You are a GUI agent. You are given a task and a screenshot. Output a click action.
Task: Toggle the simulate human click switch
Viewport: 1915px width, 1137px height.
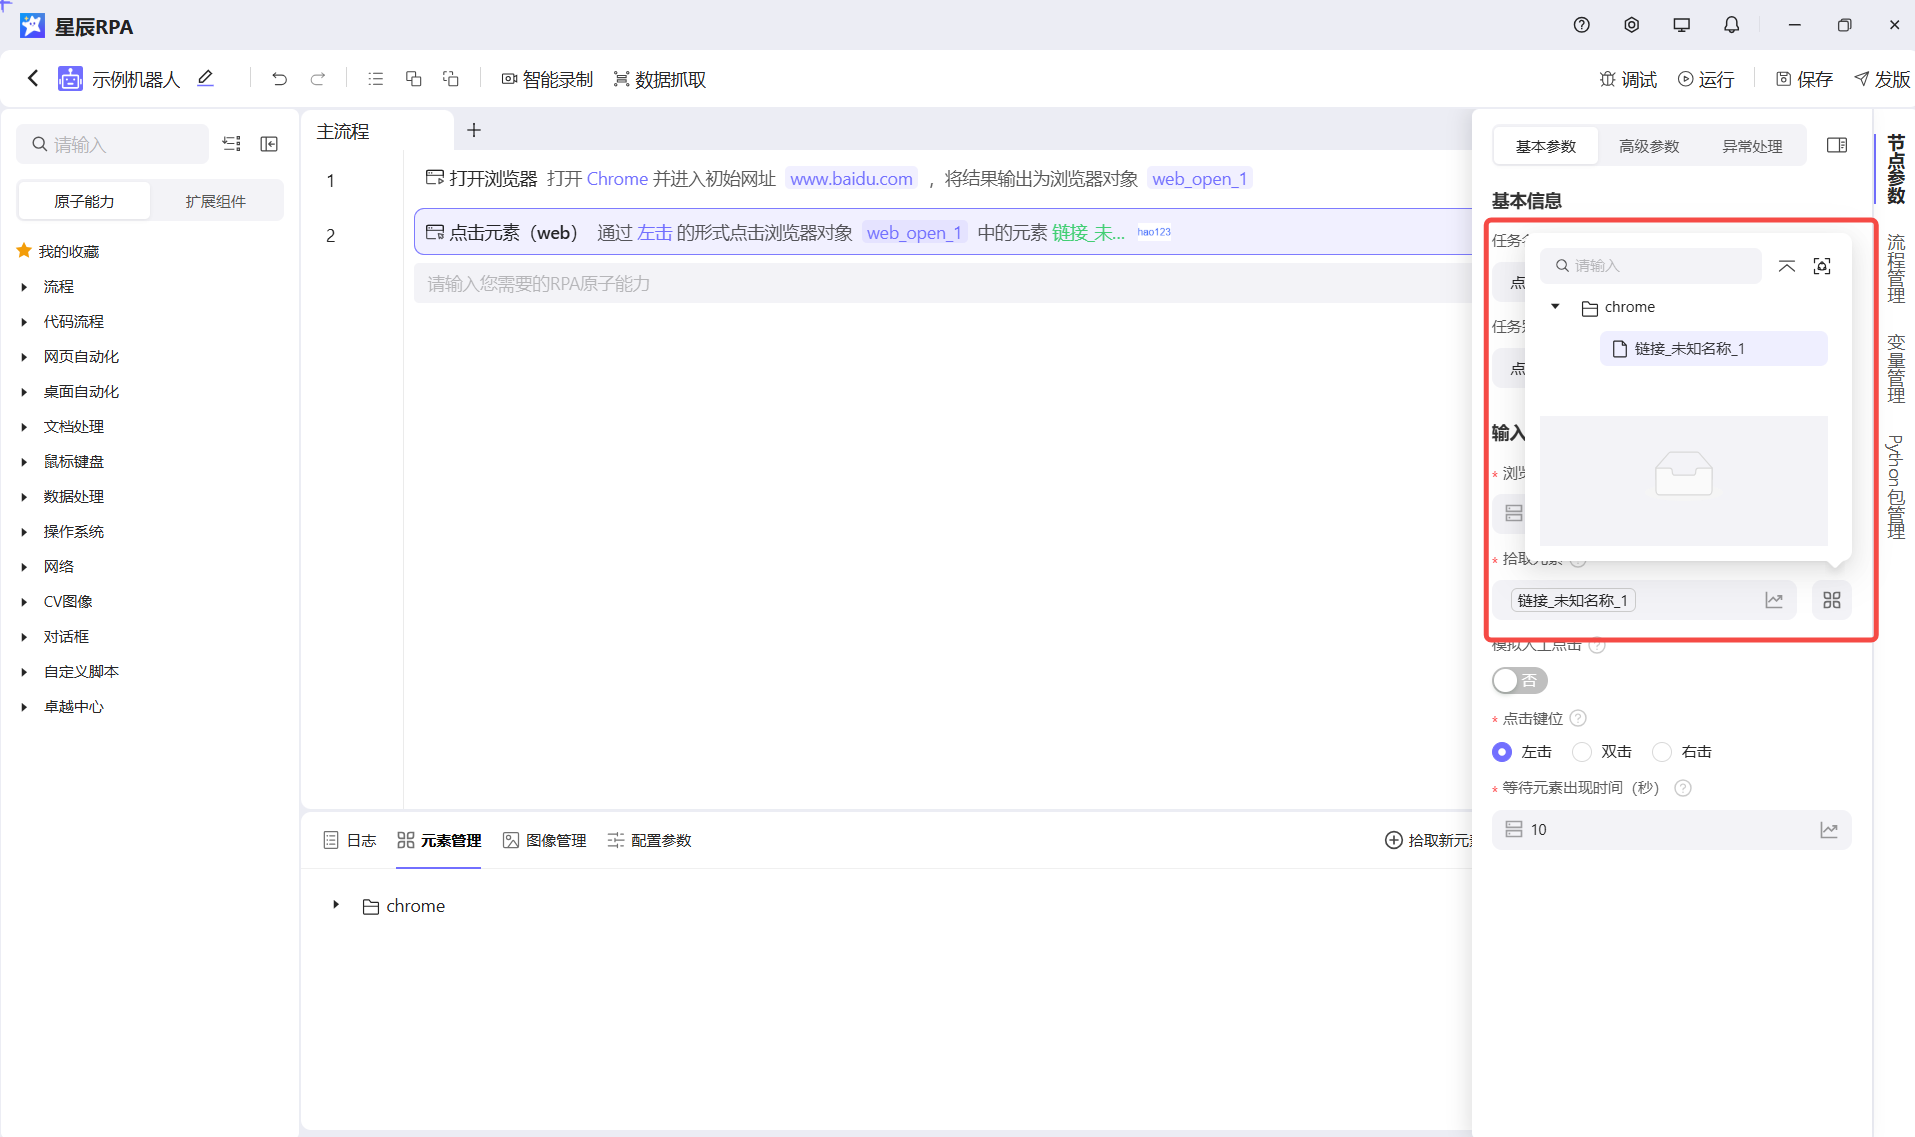(x=1518, y=681)
